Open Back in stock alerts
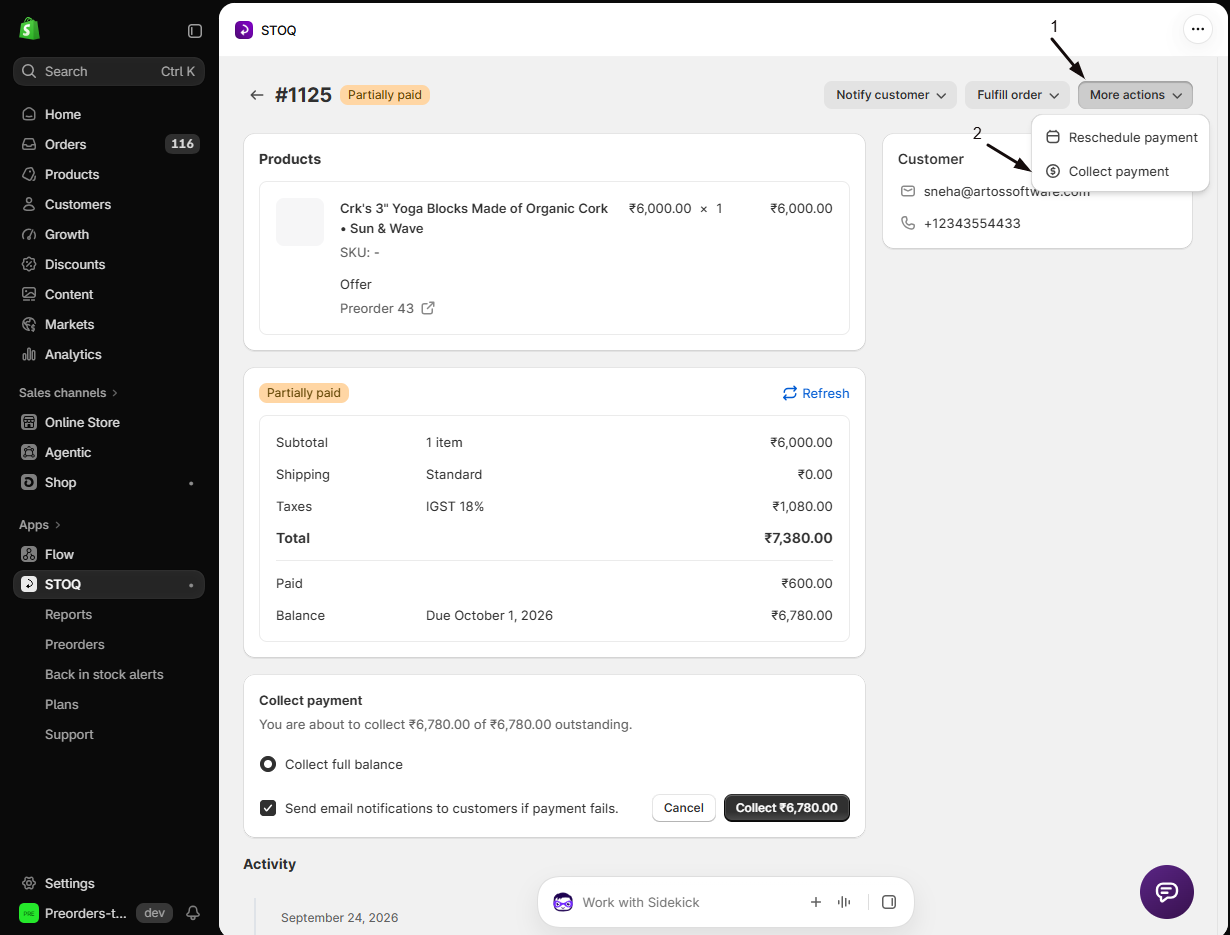The width and height of the screenshot is (1230, 935). pyautogui.click(x=104, y=674)
